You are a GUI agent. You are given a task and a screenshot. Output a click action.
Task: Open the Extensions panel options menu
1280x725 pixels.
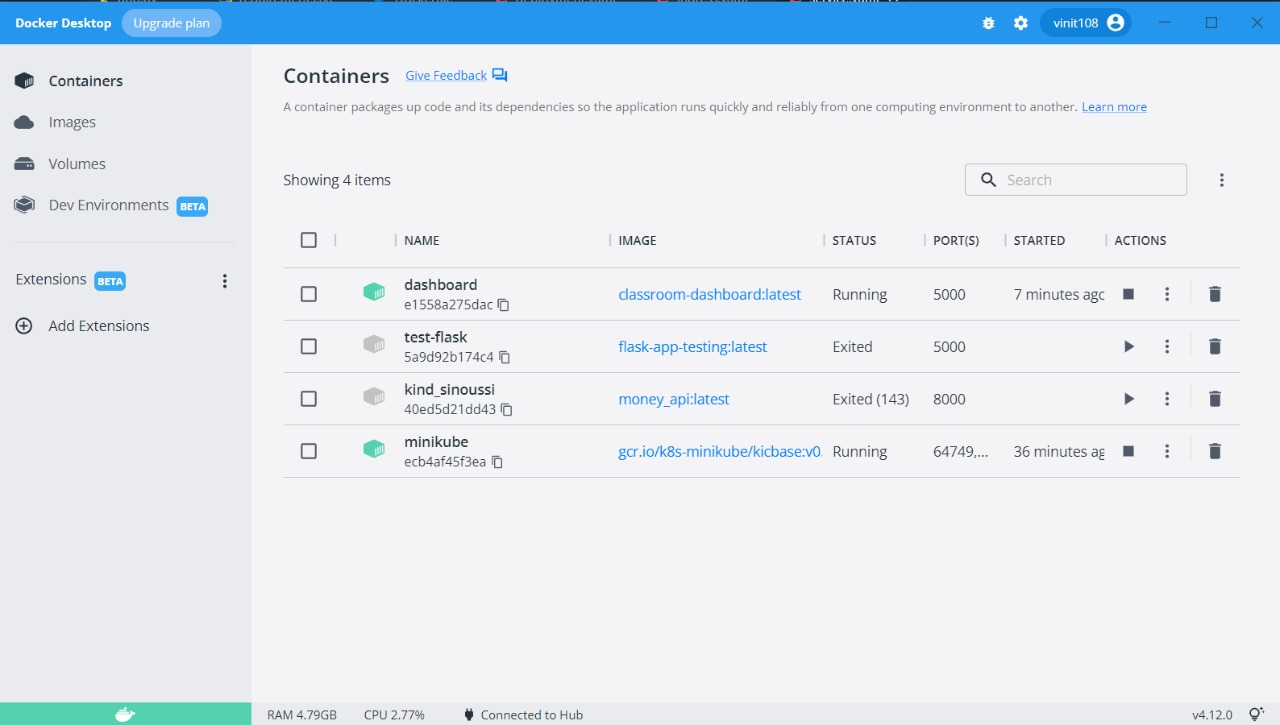[225, 280]
